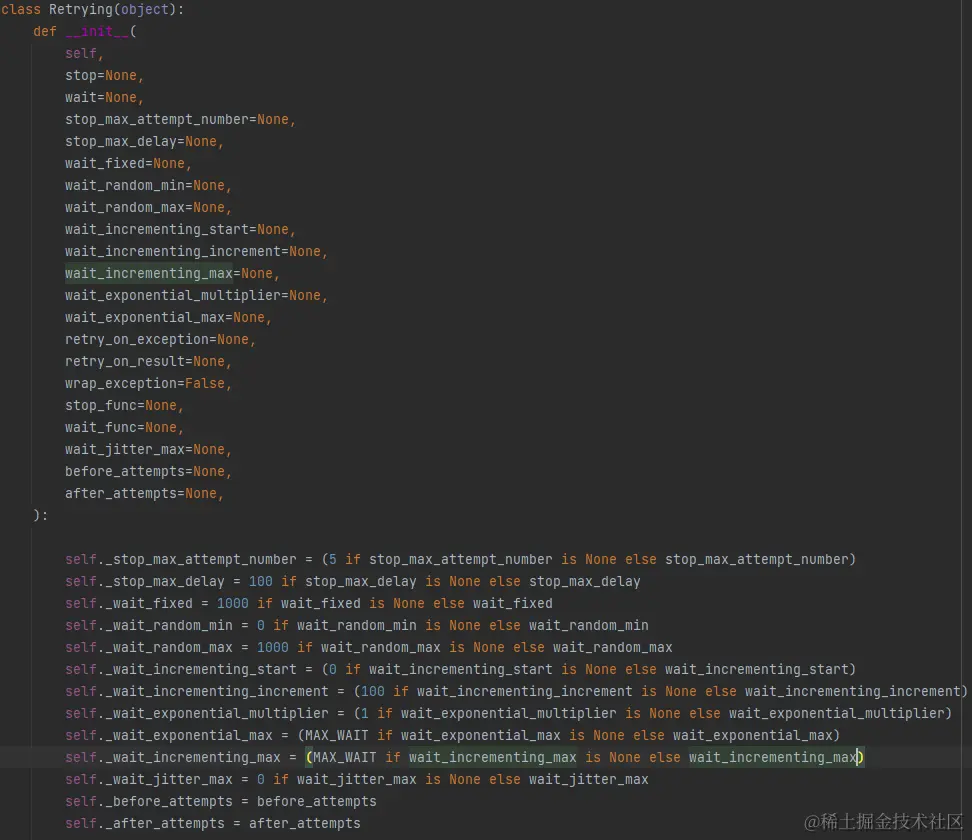Click the wait_func=None parameter

click(x=125, y=427)
